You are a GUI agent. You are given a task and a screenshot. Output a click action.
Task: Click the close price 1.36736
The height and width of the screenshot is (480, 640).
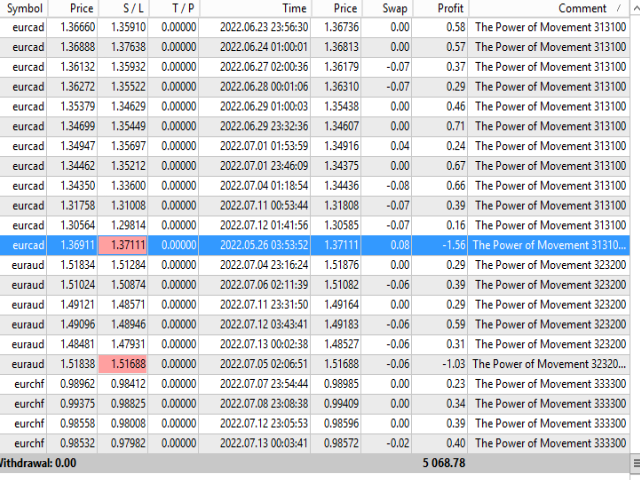pos(341,27)
